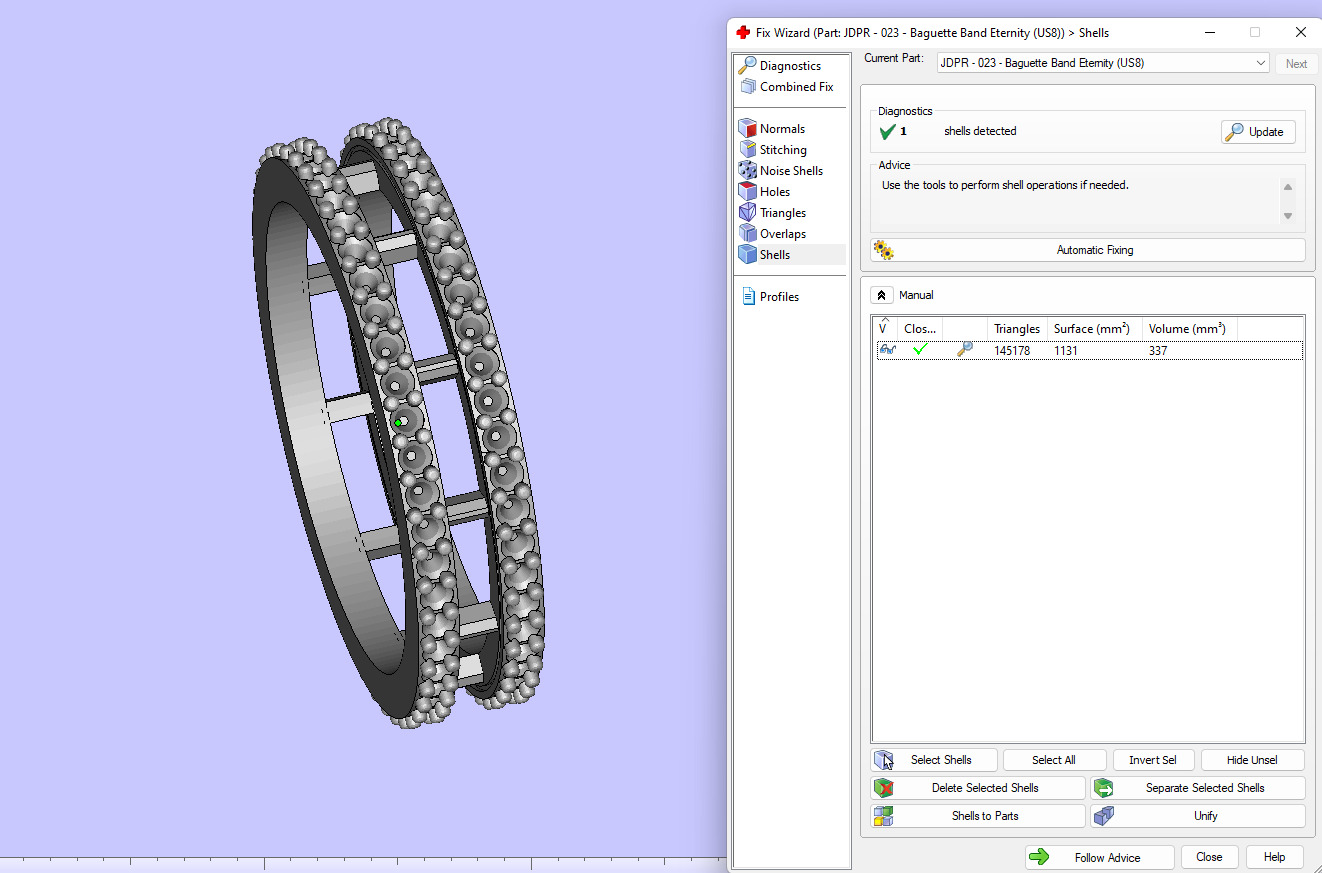Run Automatic Fixing
1322x873 pixels.
tap(1088, 250)
